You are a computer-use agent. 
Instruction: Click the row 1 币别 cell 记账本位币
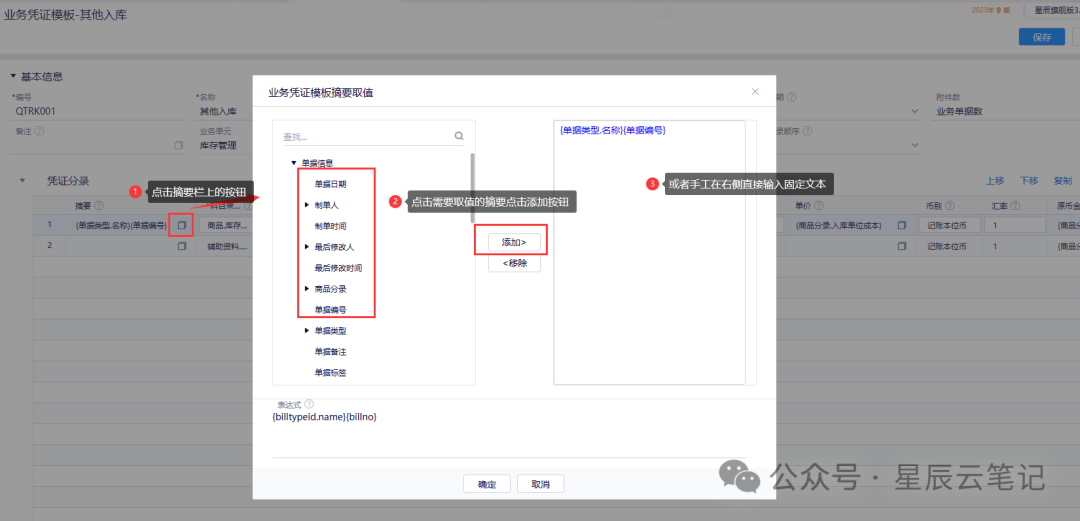949,225
